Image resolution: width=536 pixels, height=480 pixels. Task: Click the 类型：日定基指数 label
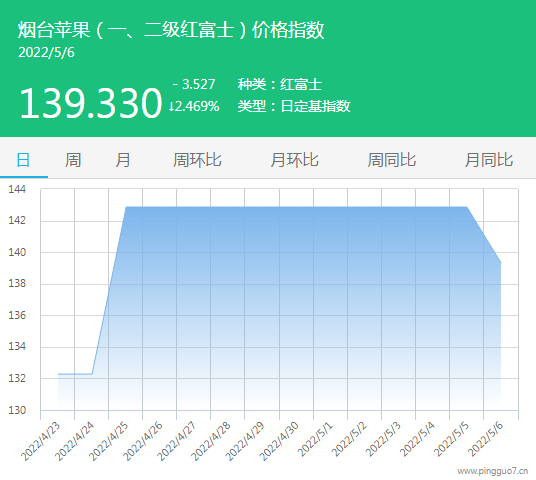pyautogui.click(x=294, y=106)
